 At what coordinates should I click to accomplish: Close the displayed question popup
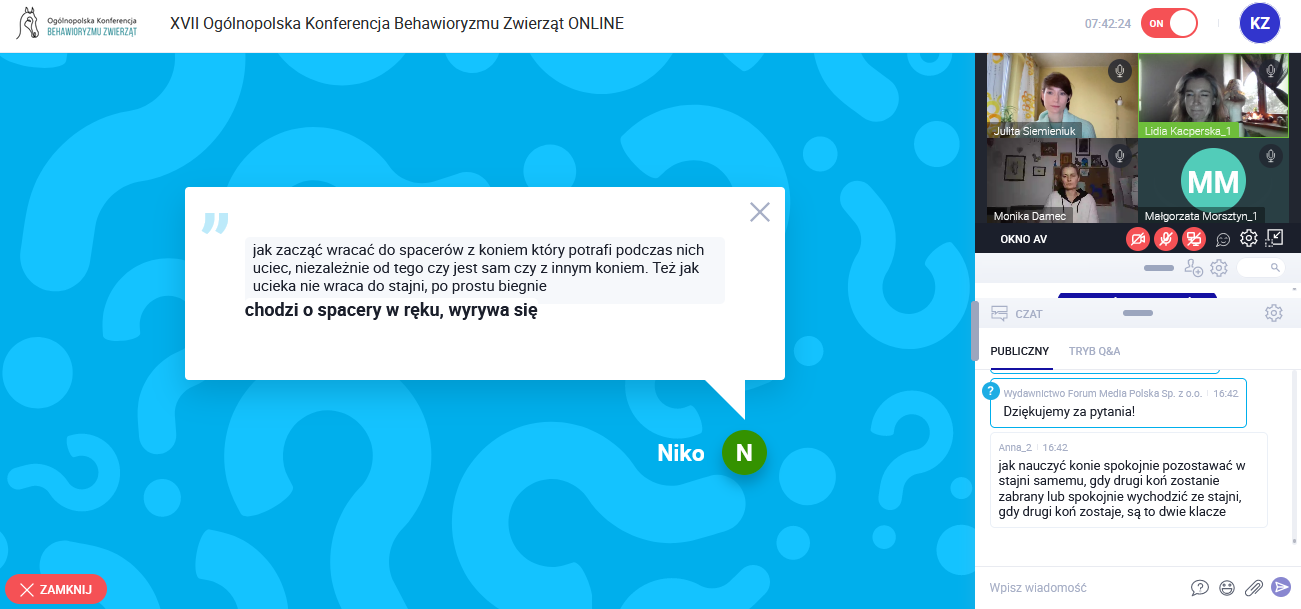point(760,212)
